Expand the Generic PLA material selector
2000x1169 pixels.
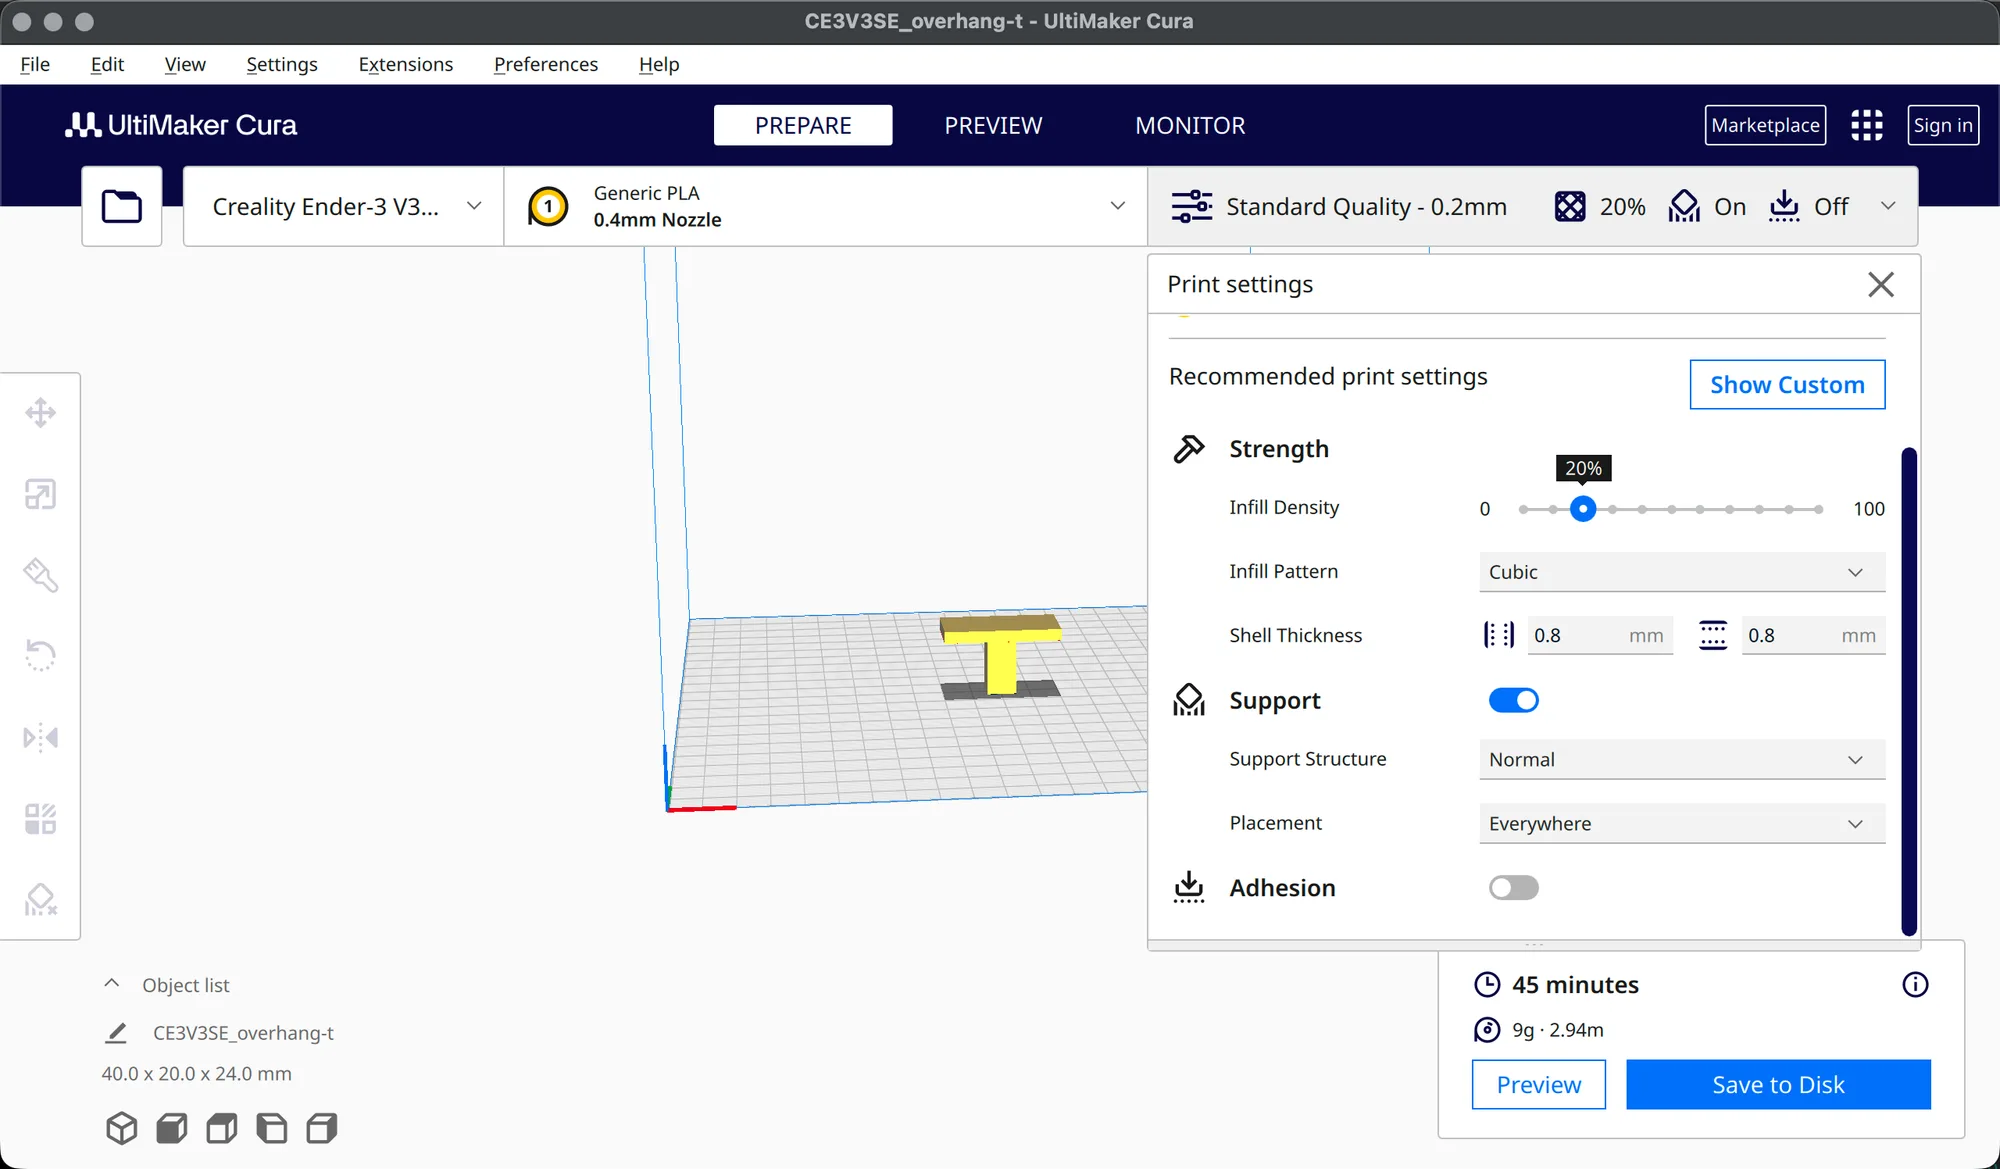825,206
